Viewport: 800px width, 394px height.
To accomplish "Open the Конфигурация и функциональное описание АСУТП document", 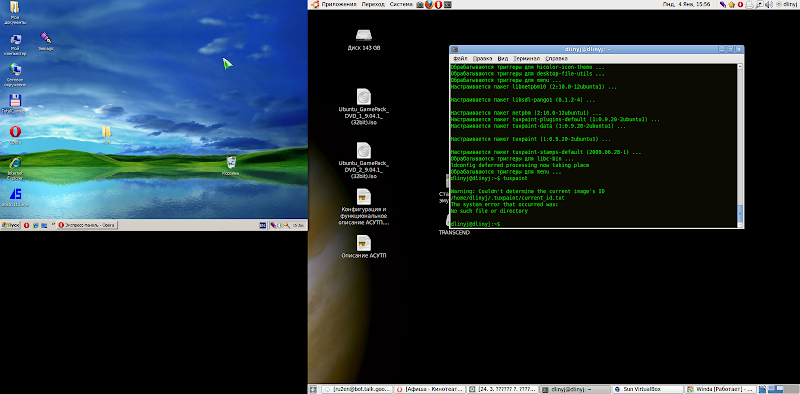I will 364,207.
